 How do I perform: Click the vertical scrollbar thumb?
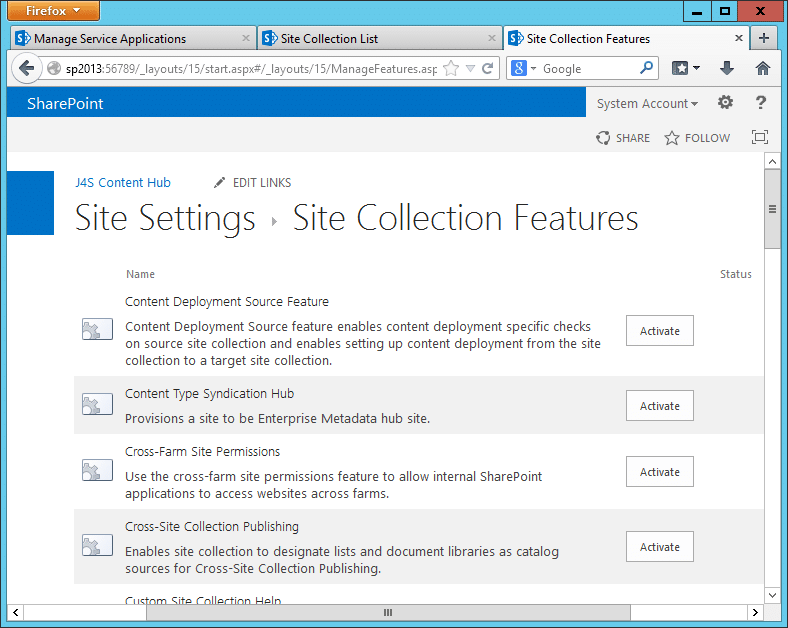pyautogui.click(x=772, y=208)
